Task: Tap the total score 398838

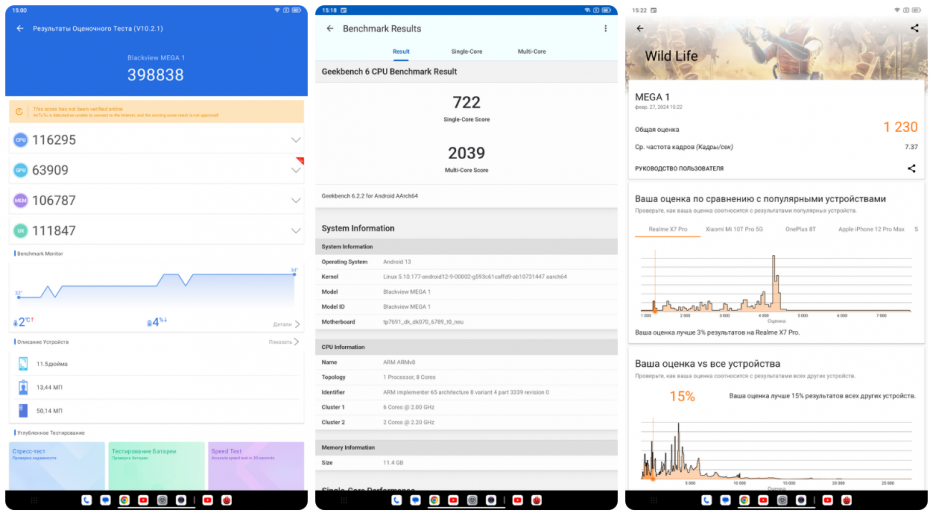Action: 155,75
